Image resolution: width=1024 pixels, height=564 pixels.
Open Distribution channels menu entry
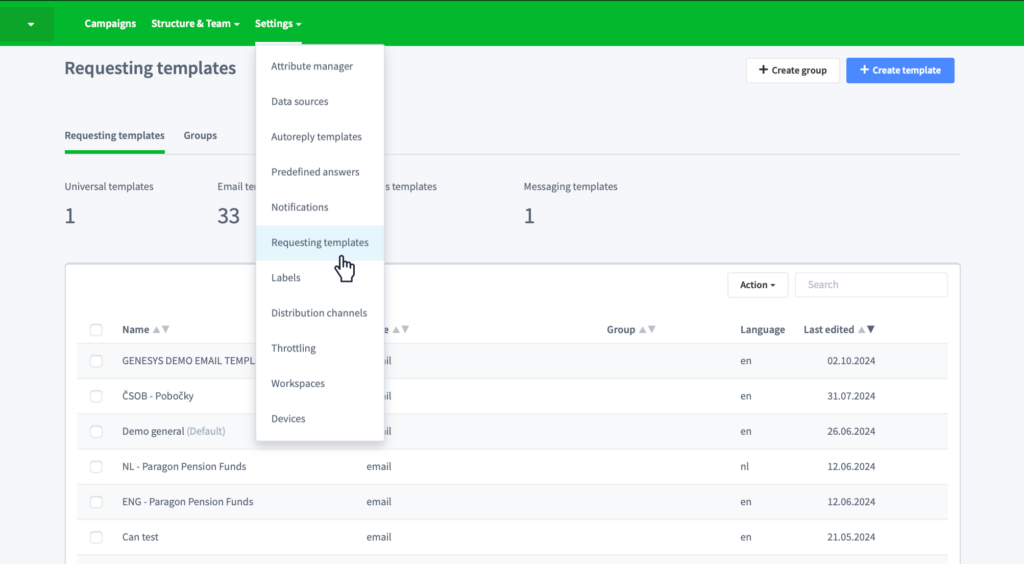point(319,313)
